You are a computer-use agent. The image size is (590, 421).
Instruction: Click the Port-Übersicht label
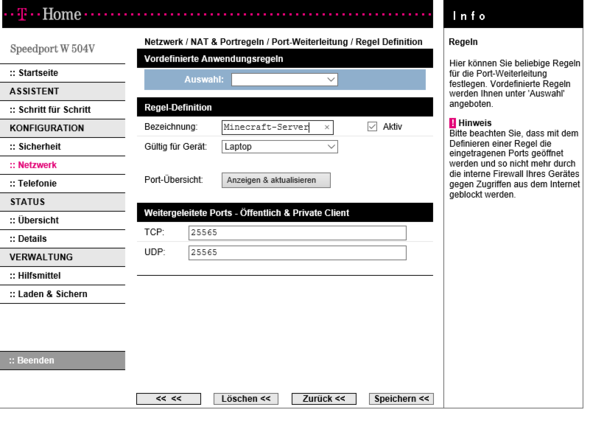point(173,180)
